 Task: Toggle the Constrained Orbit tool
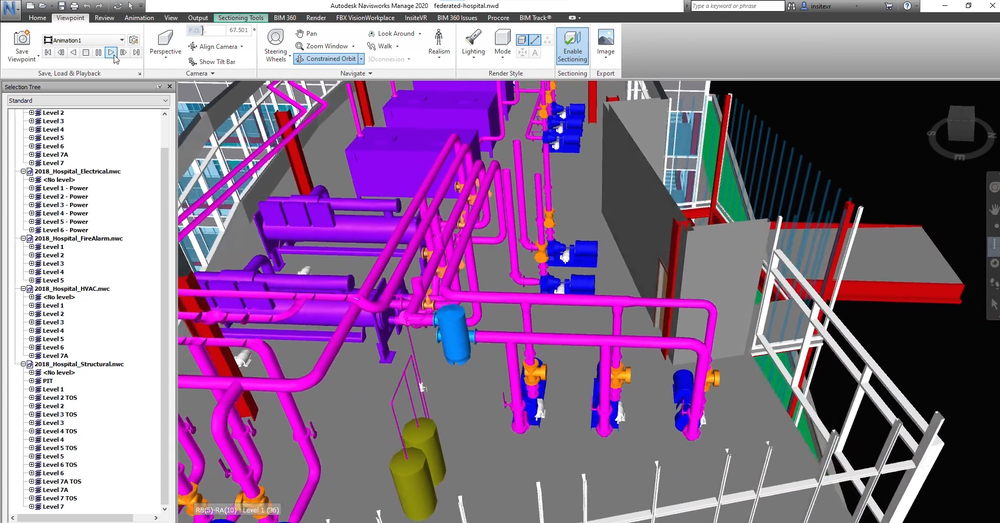tap(325, 59)
